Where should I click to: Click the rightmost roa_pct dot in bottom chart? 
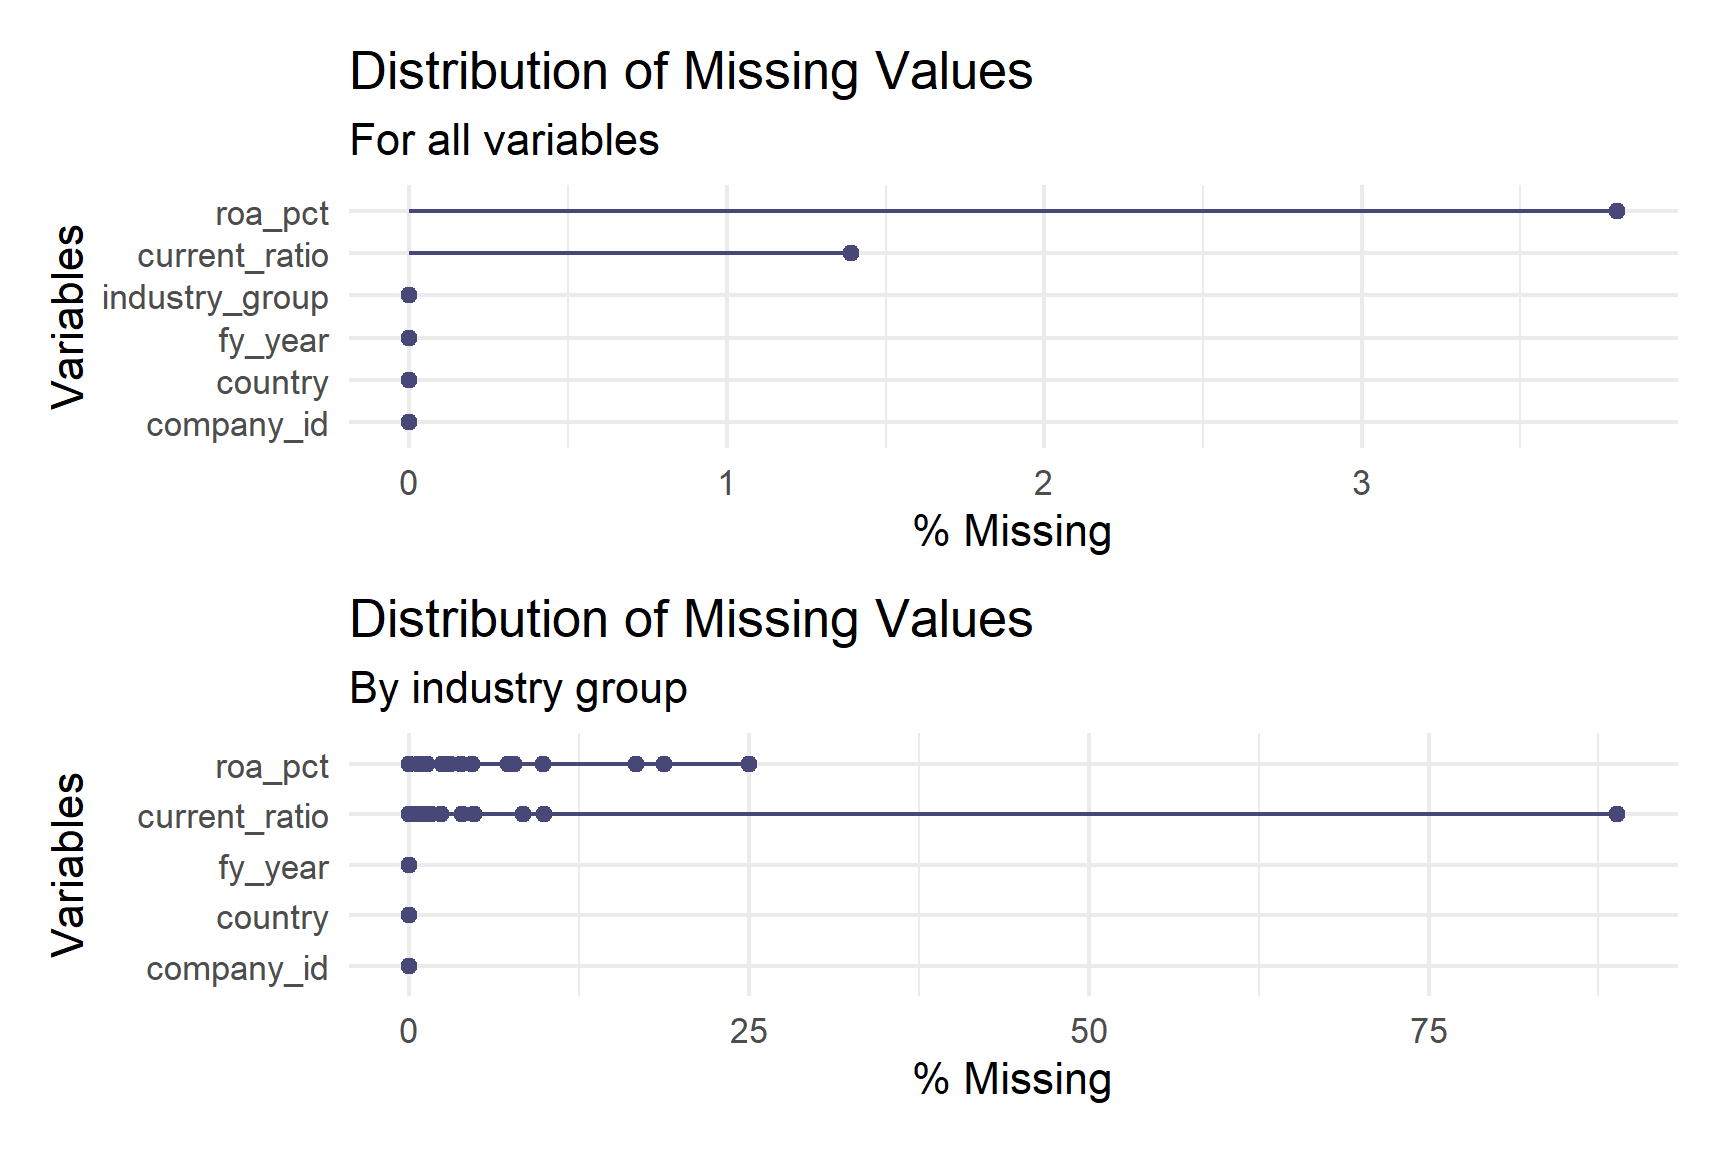749,764
